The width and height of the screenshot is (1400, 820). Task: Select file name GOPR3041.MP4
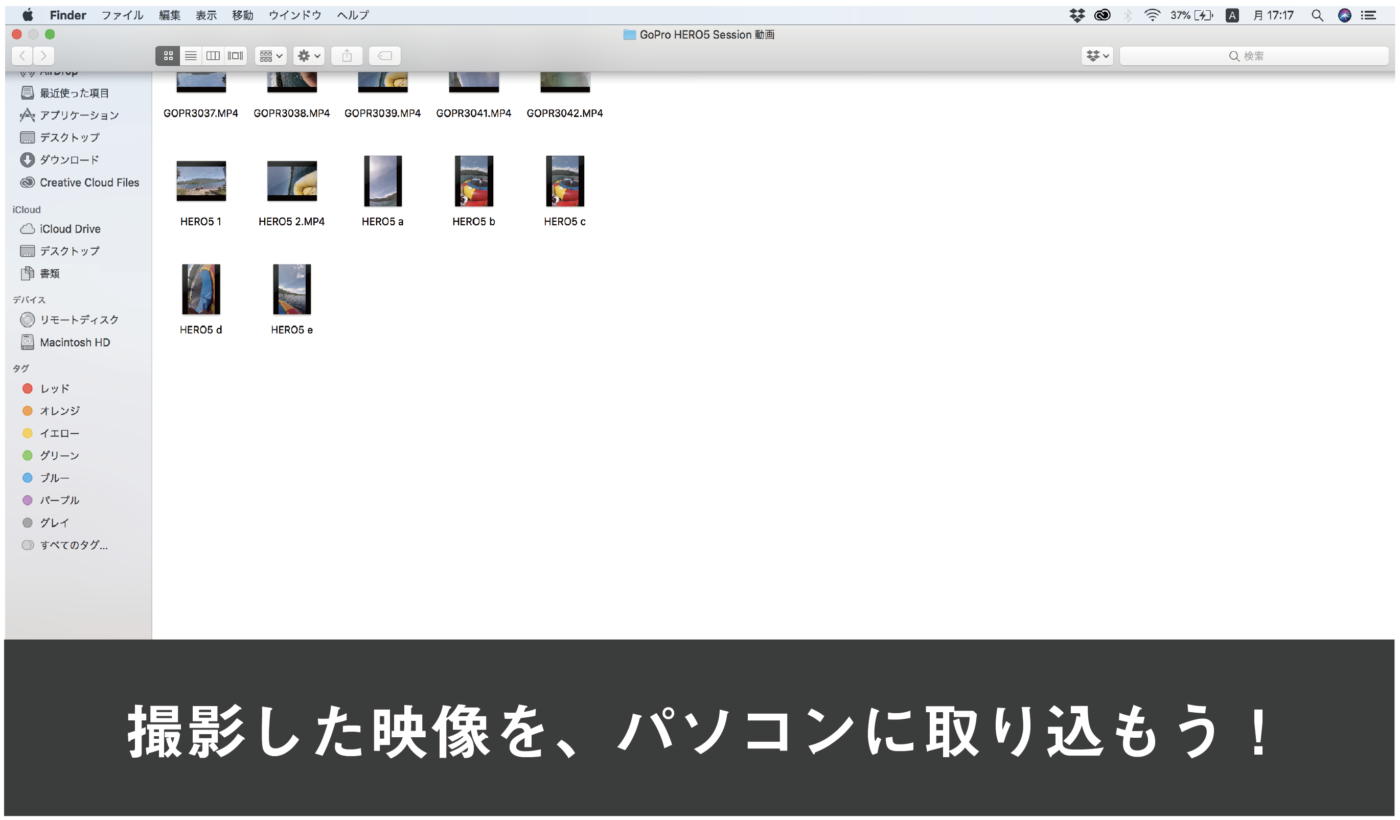(x=473, y=113)
